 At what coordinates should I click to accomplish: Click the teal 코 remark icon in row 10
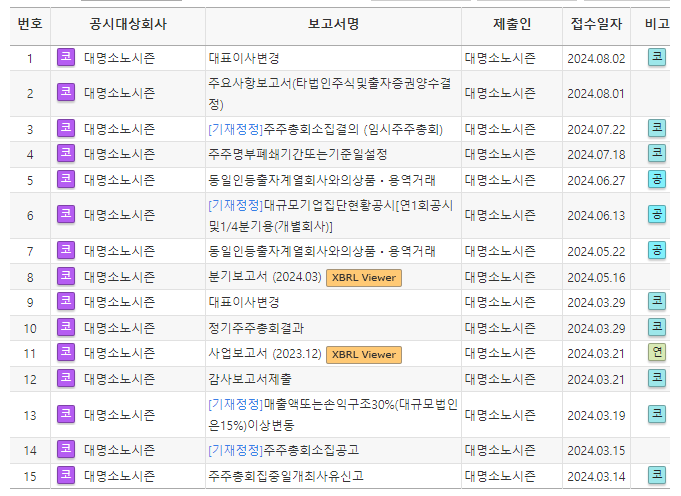(657, 327)
